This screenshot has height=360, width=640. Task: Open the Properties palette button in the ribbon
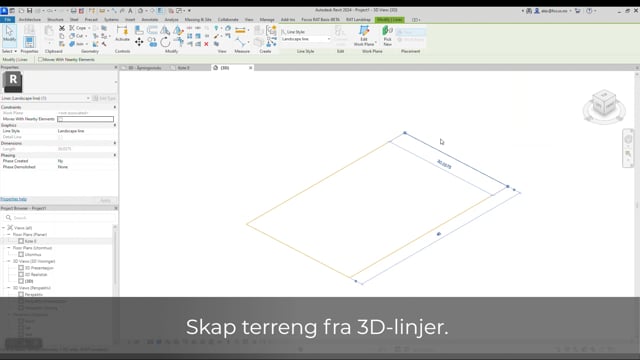29,42
